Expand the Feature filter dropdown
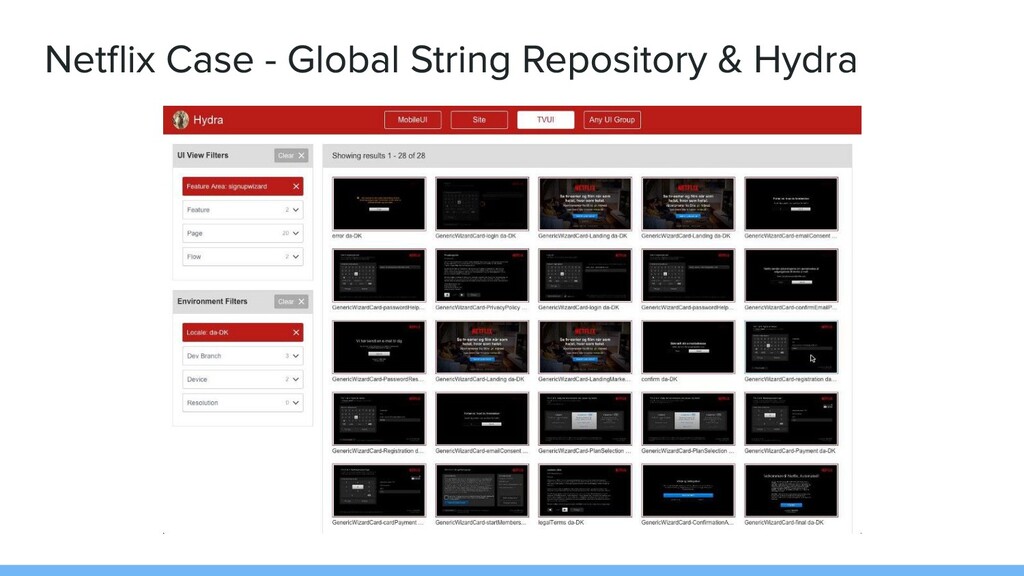The image size is (1024, 576). click(242, 210)
